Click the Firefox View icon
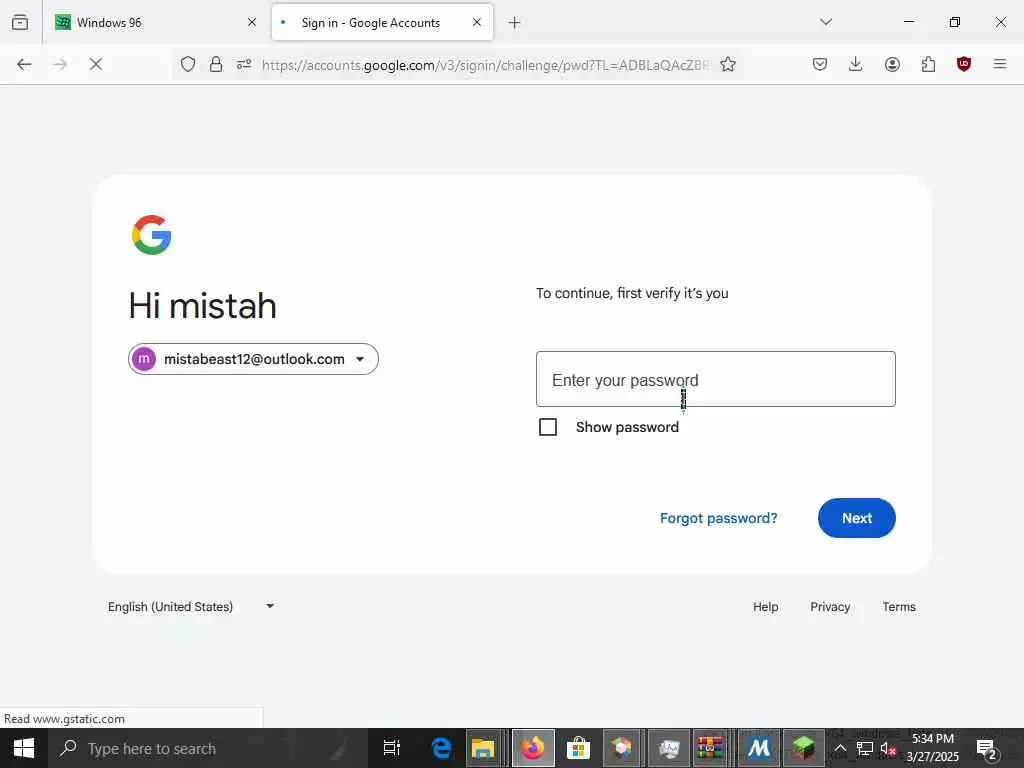This screenshot has width=1024, height=768. [20, 22]
